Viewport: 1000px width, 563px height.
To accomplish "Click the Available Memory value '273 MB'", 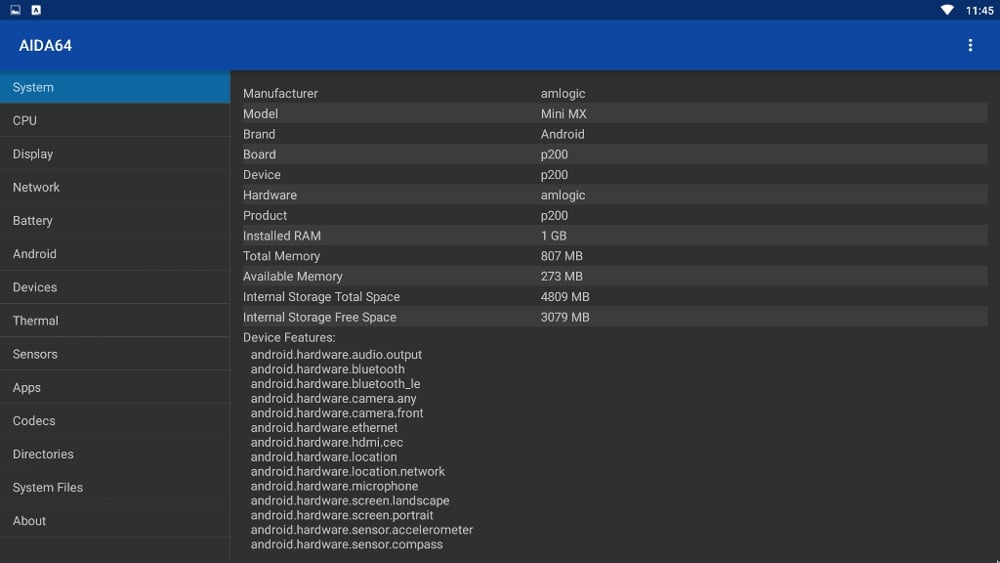I will point(561,276).
